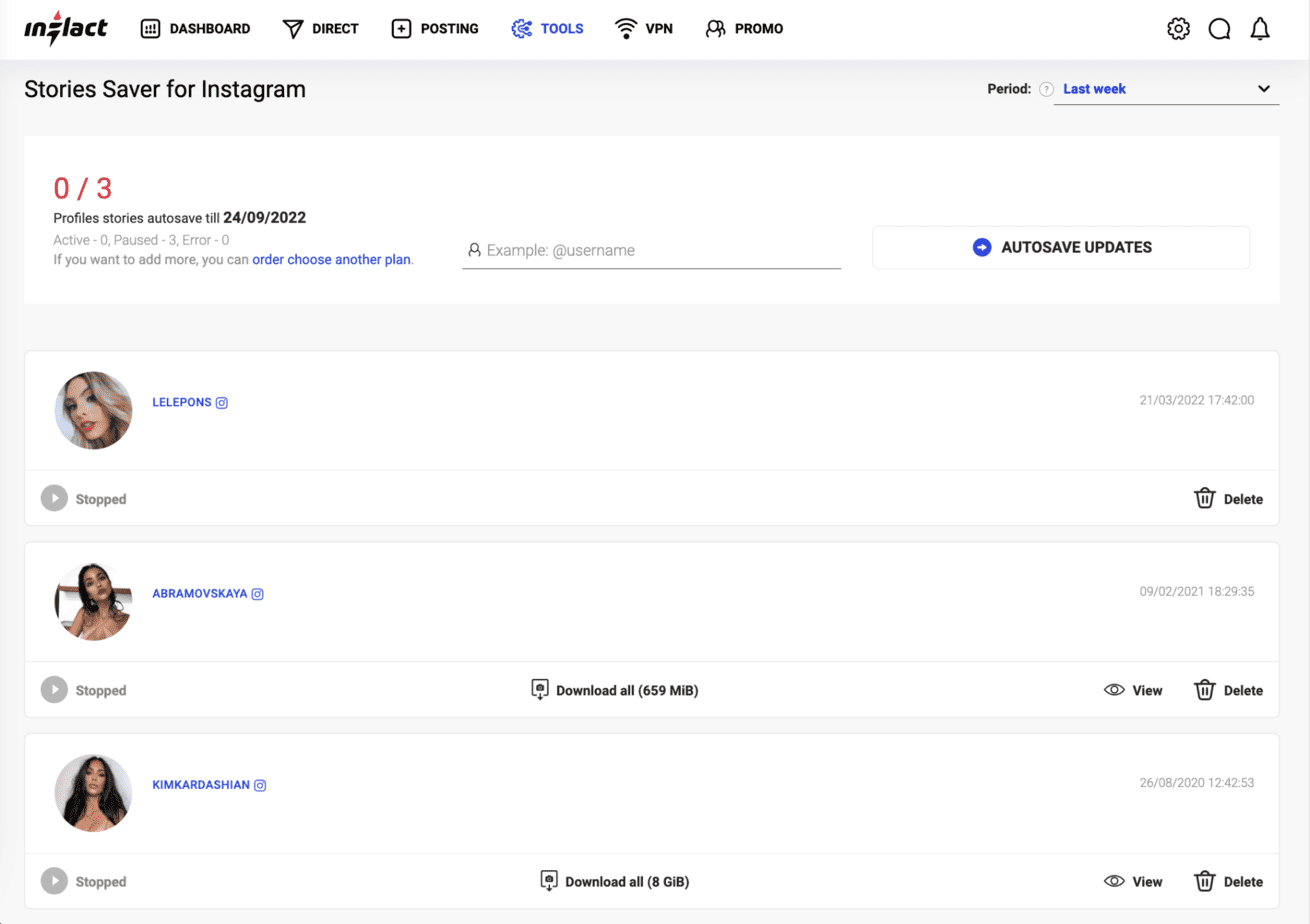Open the Tools menu
The width and height of the screenshot is (1310, 924).
[x=547, y=29]
